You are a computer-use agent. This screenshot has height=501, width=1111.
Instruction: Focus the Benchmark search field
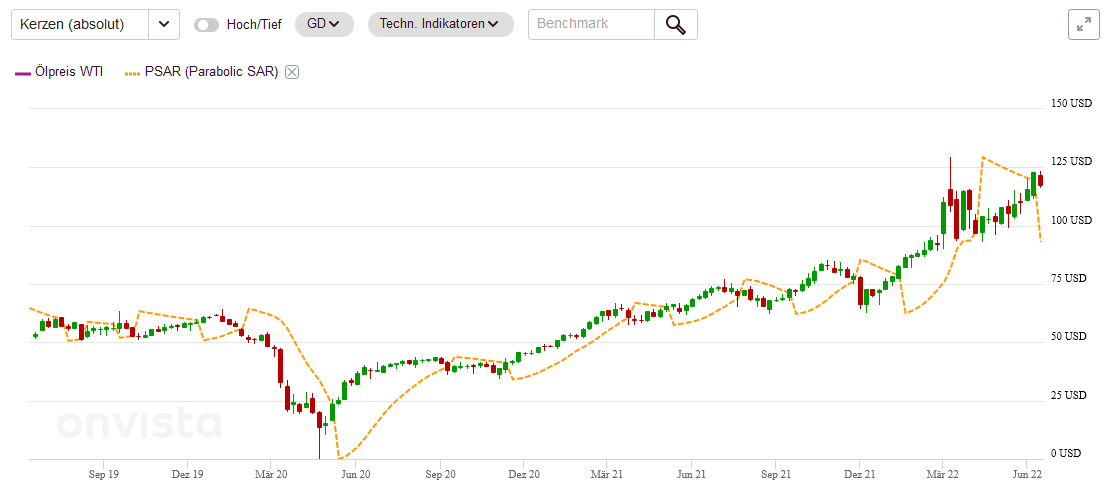pyautogui.click(x=591, y=25)
